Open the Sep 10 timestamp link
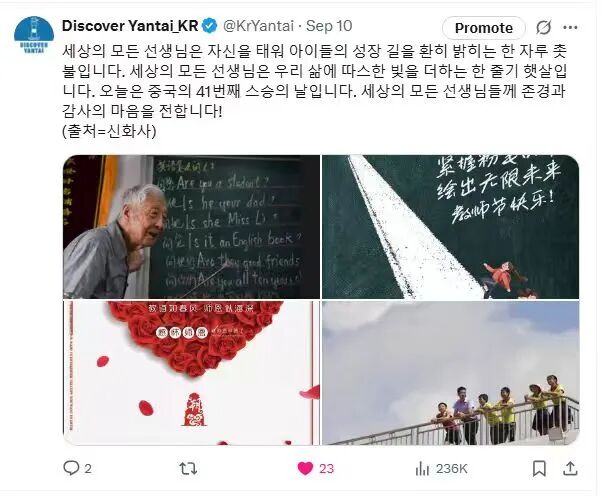Screen dimensions: 604x496 pyautogui.click(x=329, y=26)
